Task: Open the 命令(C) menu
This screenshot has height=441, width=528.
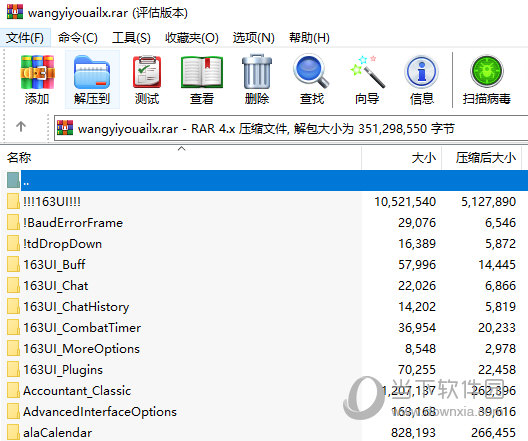Action: pyautogui.click(x=77, y=37)
